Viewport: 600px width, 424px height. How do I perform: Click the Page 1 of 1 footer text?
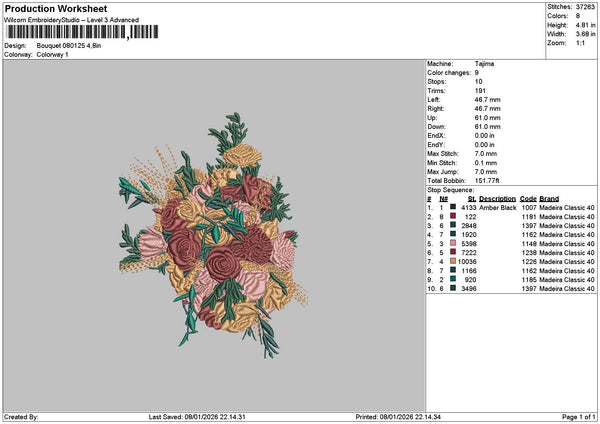coord(579,417)
